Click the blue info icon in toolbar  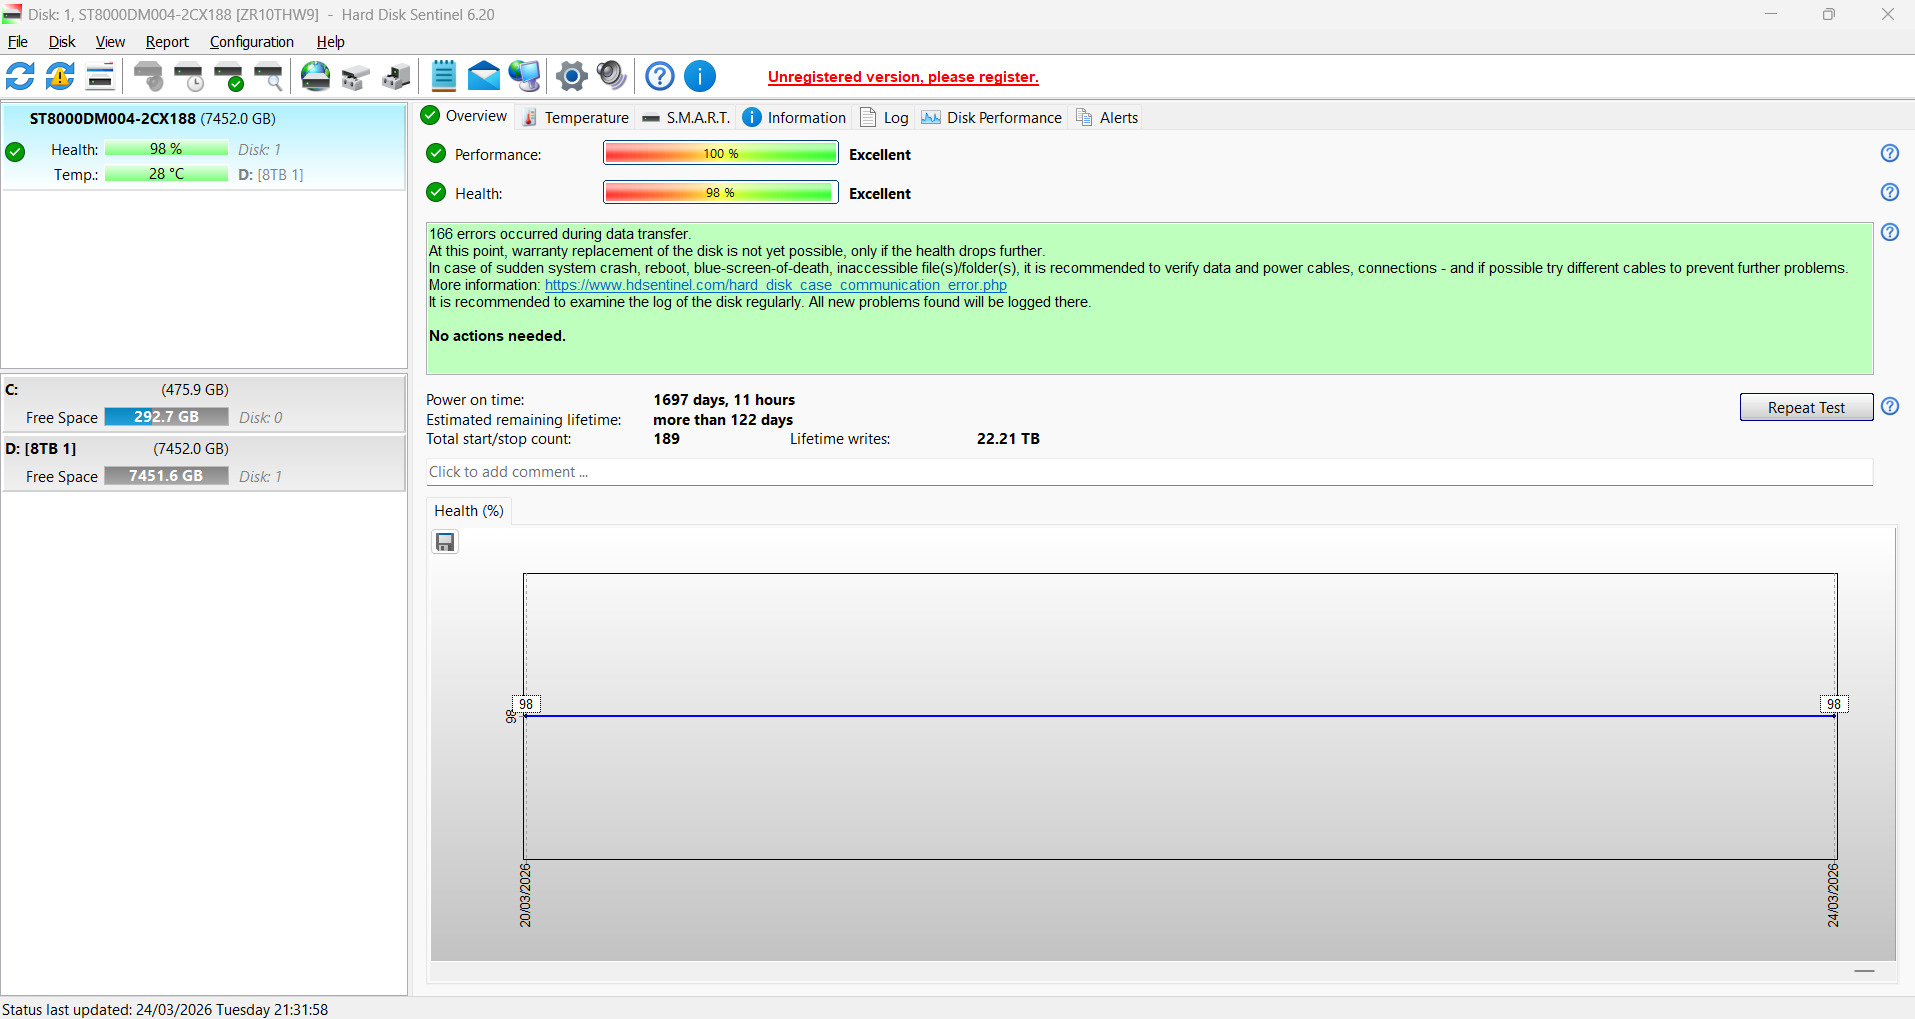tap(700, 76)
